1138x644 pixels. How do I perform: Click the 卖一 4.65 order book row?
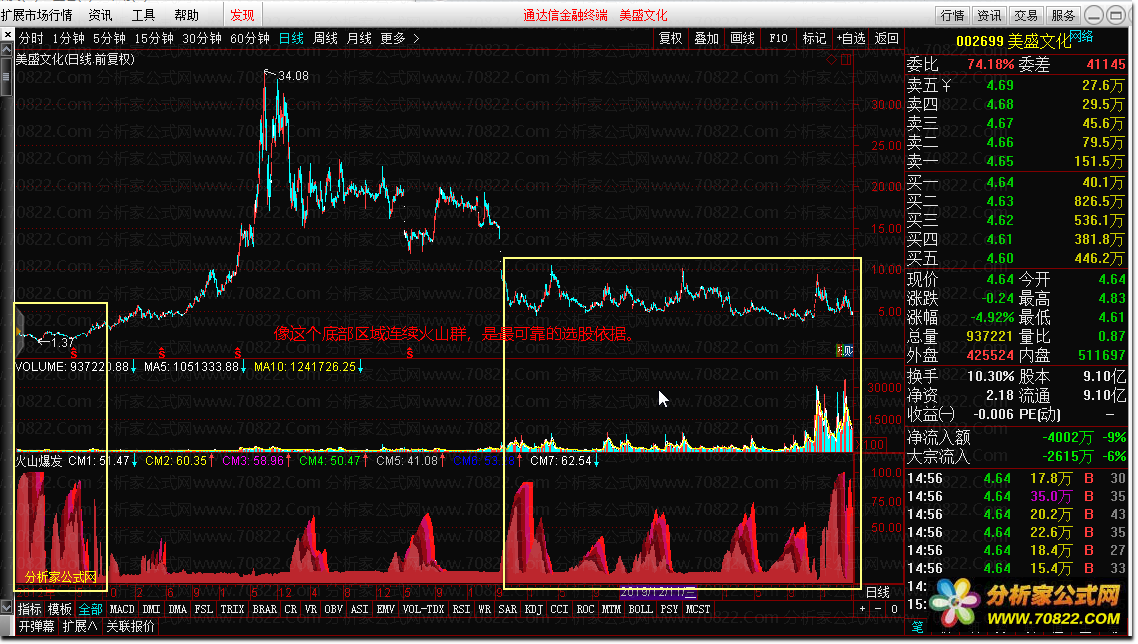tap(1016, 161)
